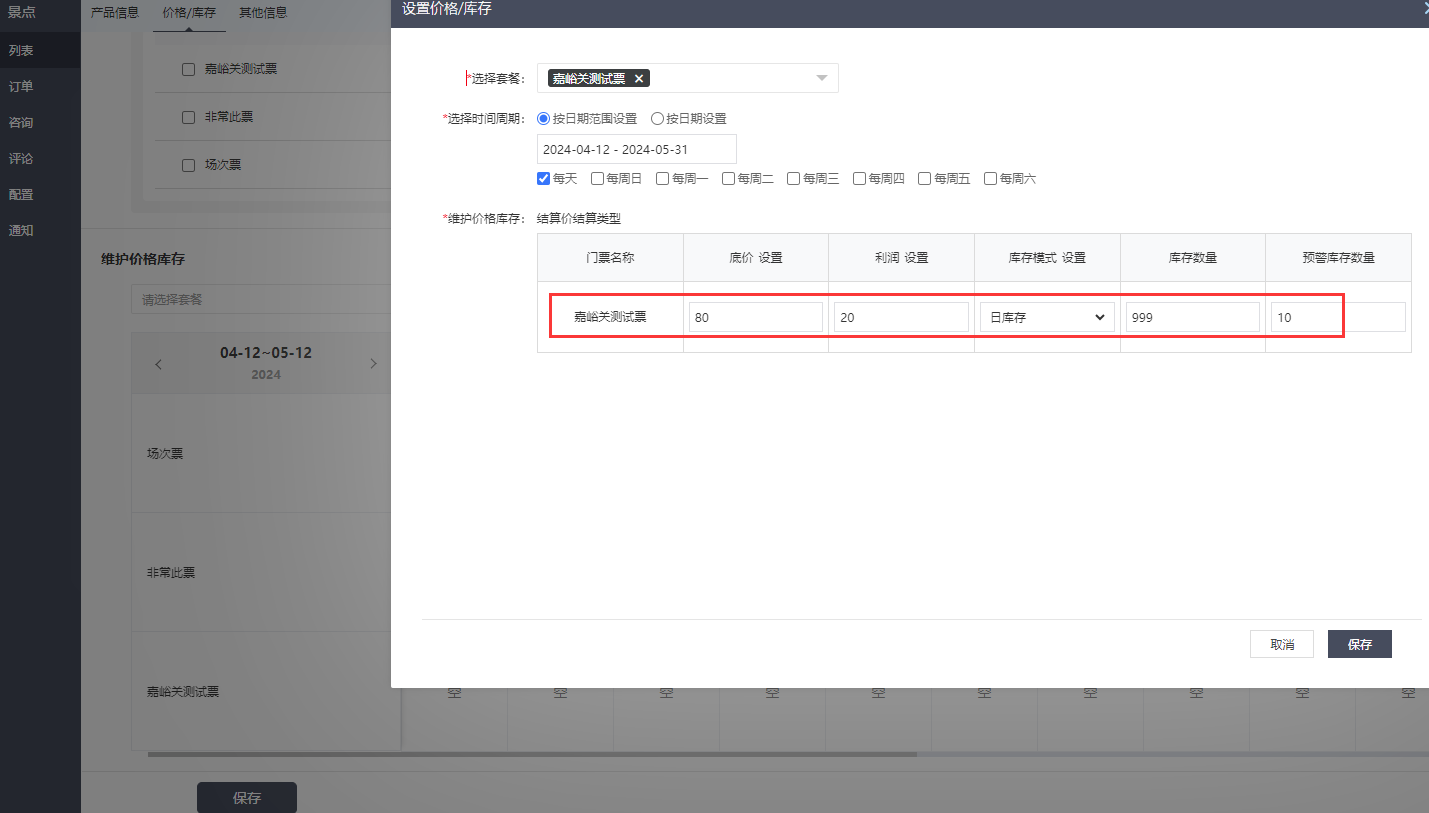Tick the 每周六 checkbox
1429x813 pixels.
990,179
